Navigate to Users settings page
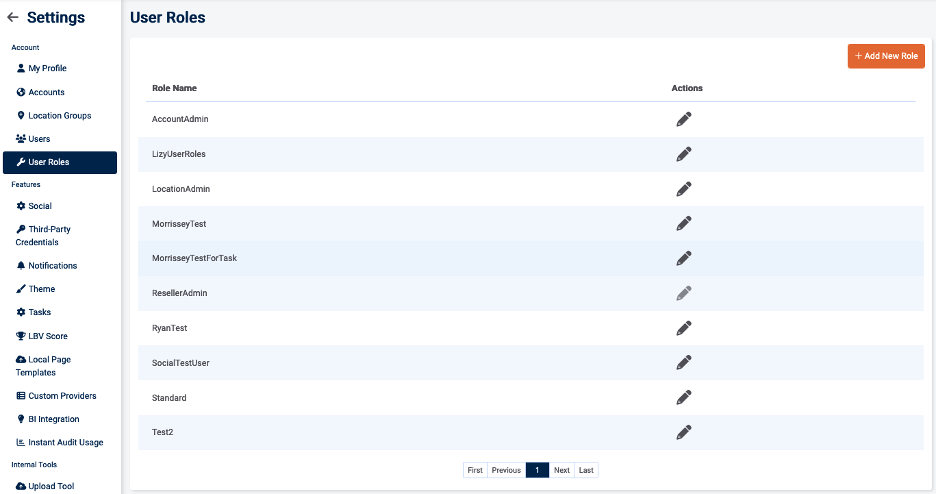Screen dimensions: 936x494 39,139
